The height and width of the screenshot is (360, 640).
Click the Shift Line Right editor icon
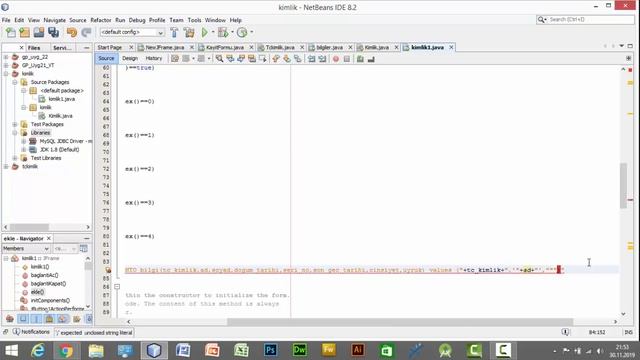[322, 59]
